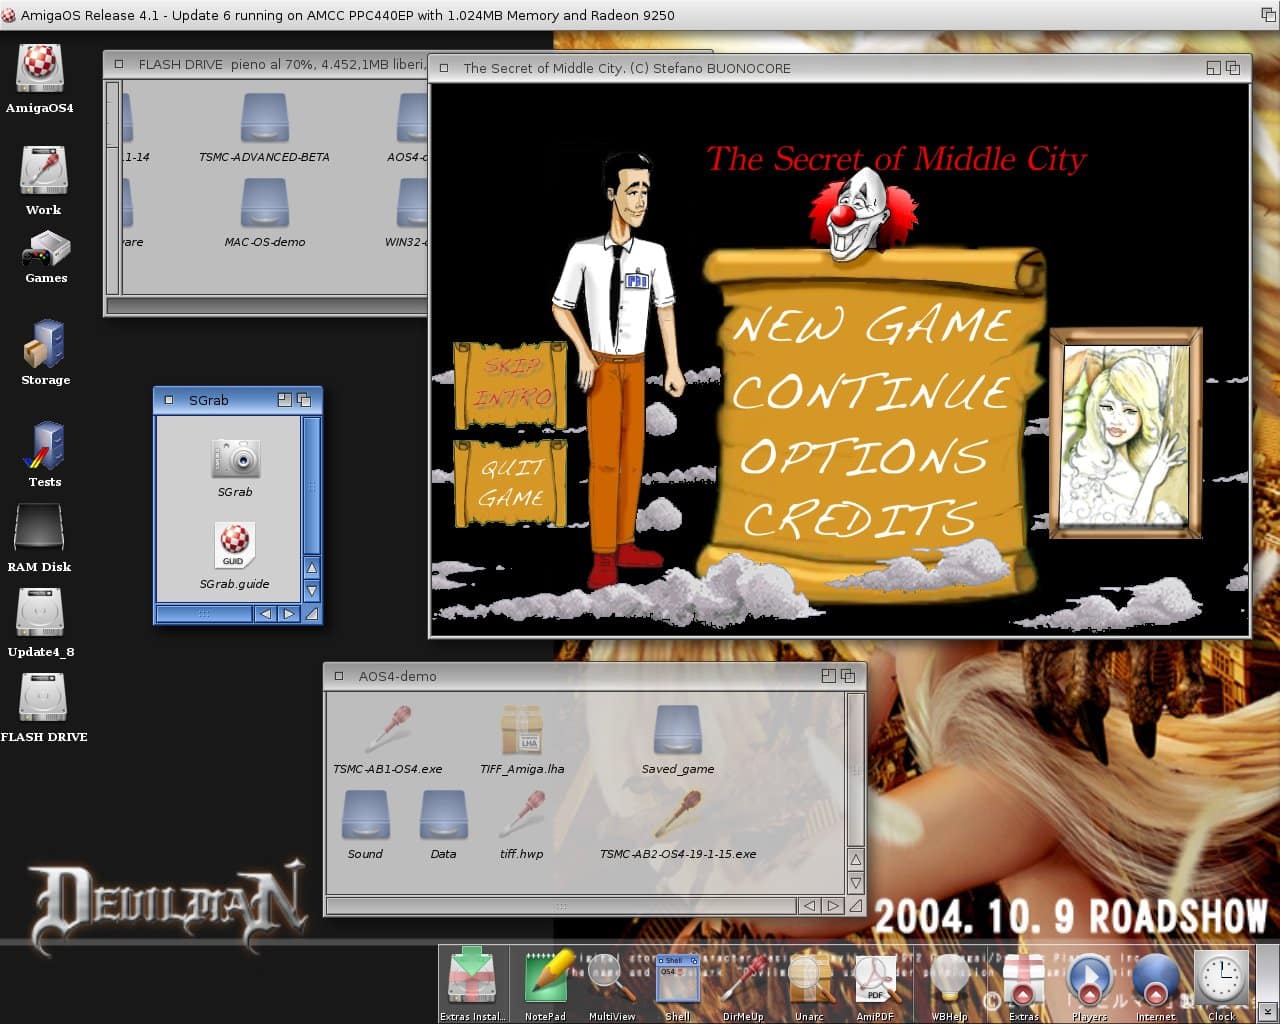Open the Saved_game folder
Image resolution: width=1280 pixels, height=1024 pixels.
[x=678, y=730]
